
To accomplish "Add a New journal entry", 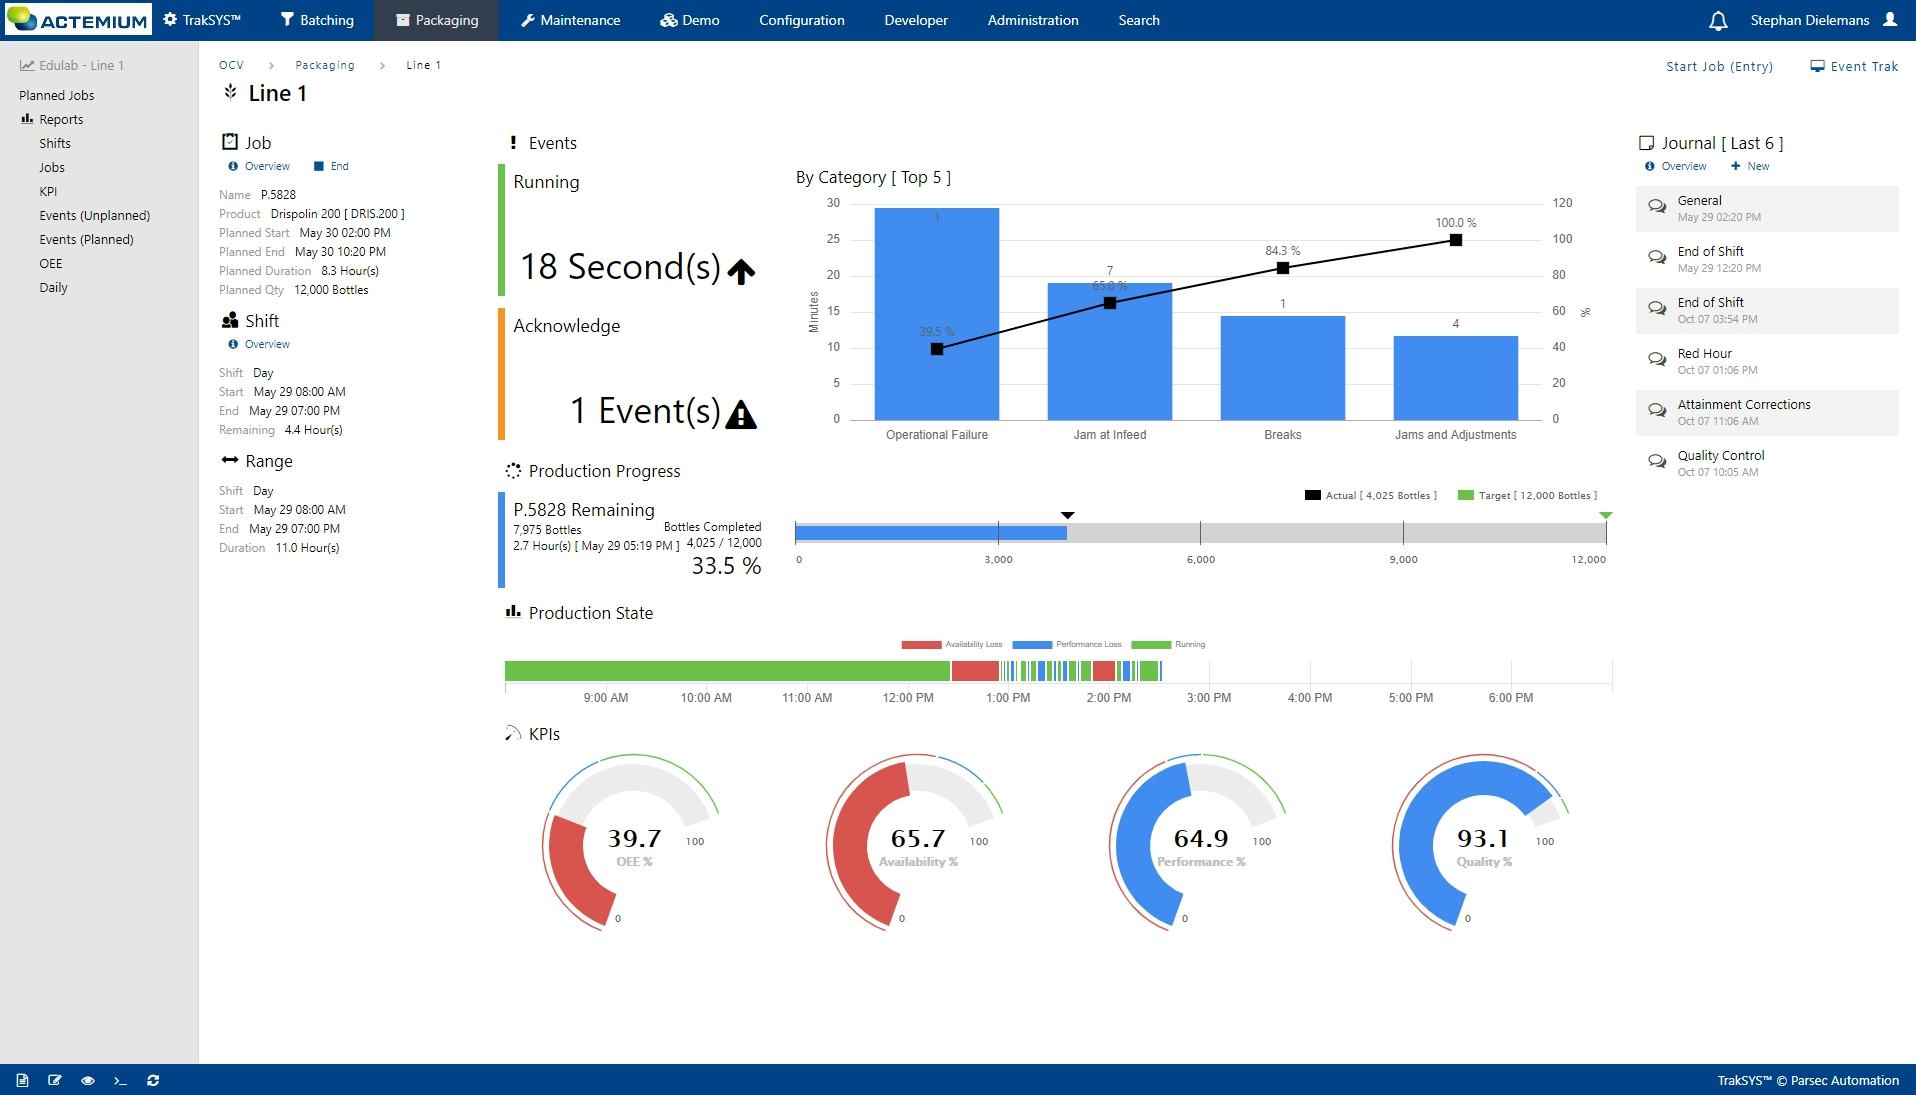I will pyautogui.click(x=1750, y=166).
